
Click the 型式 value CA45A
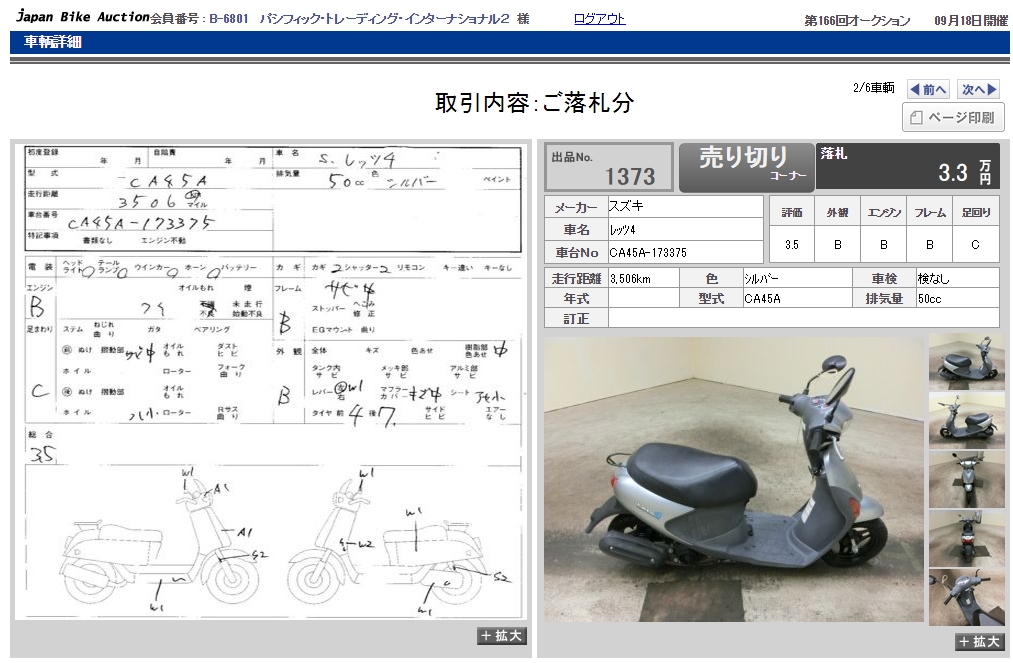coord(797,299)
